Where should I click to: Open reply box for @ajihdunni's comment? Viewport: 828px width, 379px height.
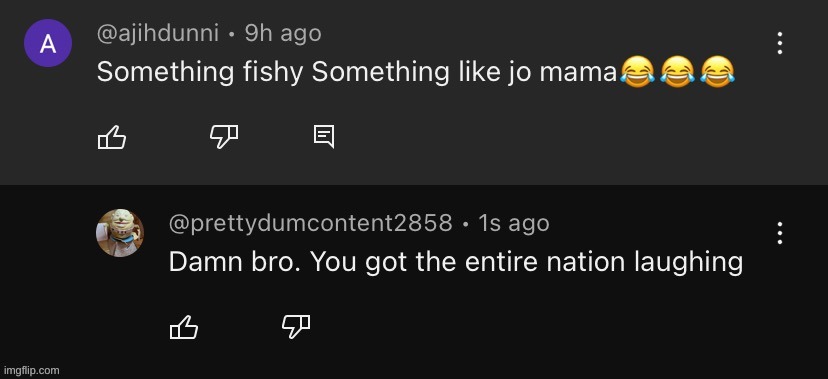point(324,137)
